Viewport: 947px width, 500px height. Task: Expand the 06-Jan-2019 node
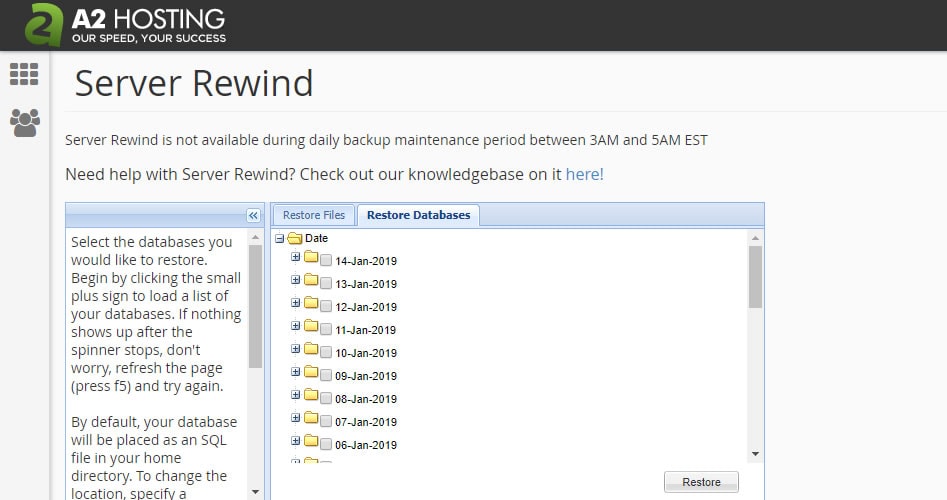tap(295, 441)
